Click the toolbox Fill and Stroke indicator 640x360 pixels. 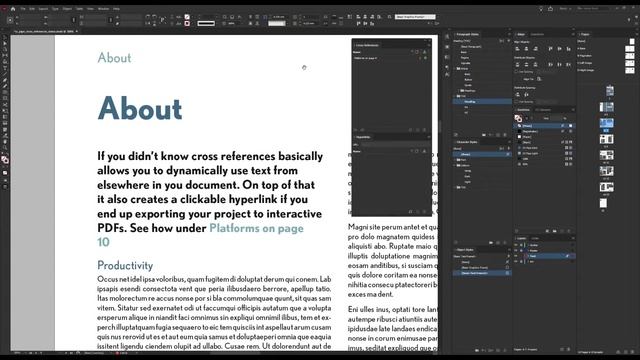(x=4, y=160)
